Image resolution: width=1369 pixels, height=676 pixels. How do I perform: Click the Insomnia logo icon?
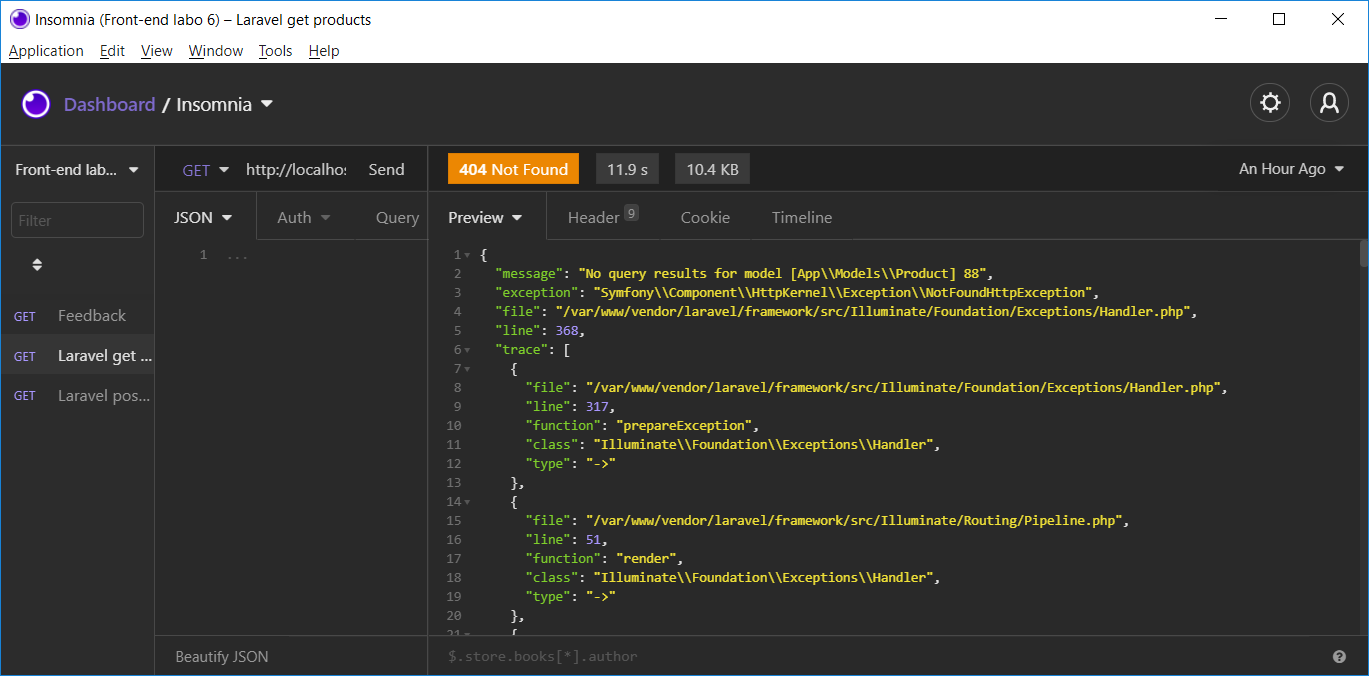pos(36,104)
